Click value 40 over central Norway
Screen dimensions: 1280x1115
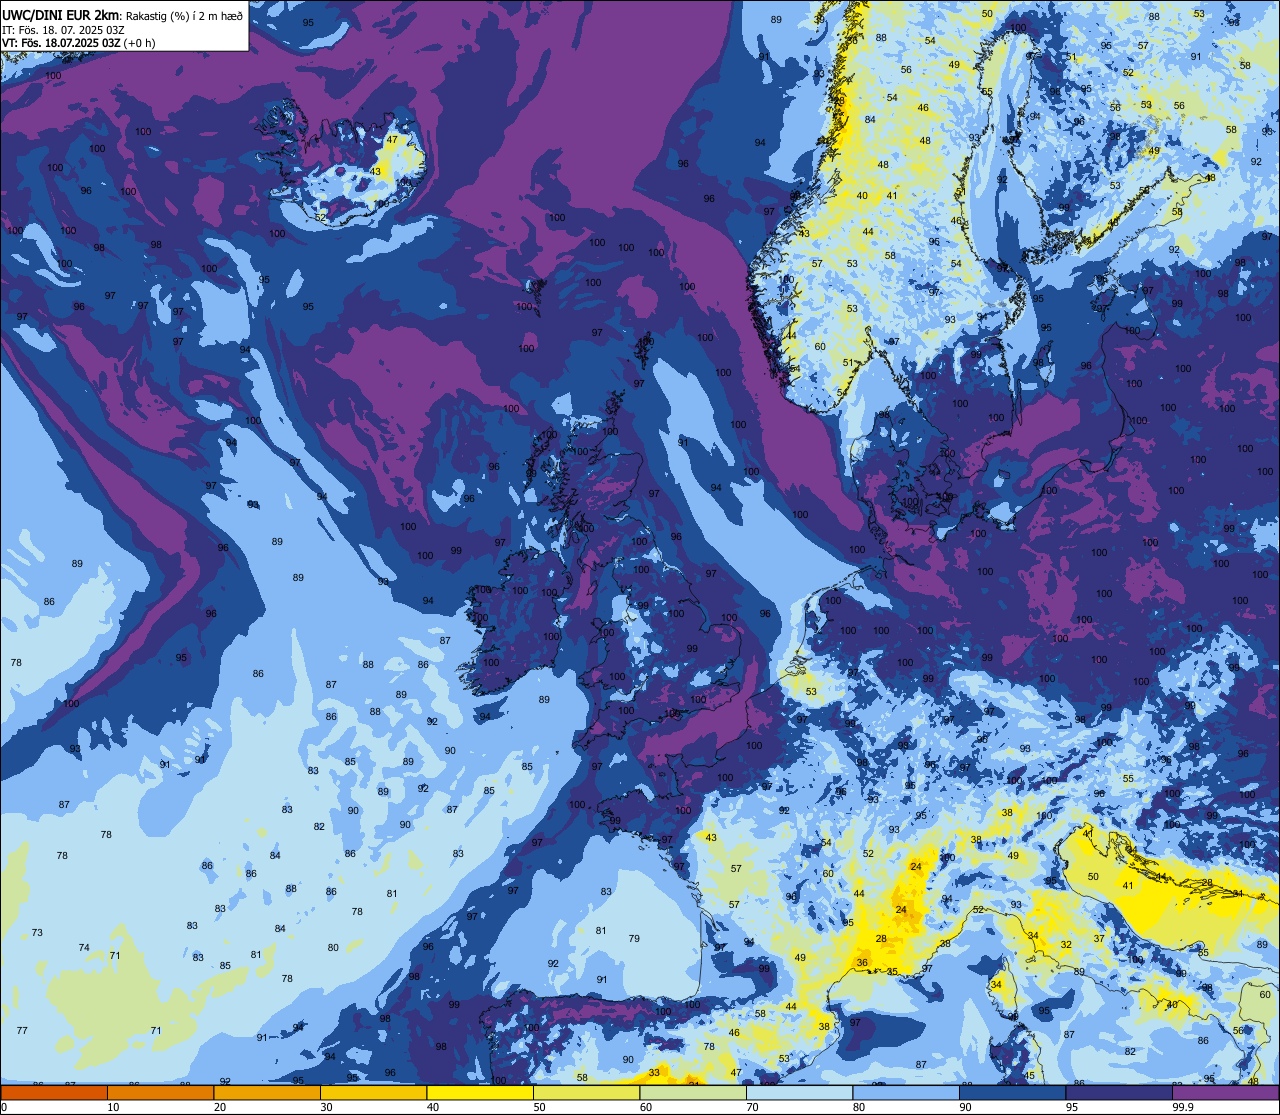tap(862, 196)
